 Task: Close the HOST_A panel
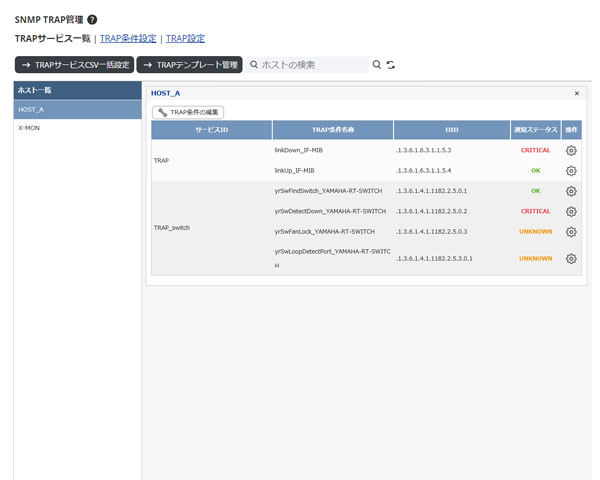(577, 93)
